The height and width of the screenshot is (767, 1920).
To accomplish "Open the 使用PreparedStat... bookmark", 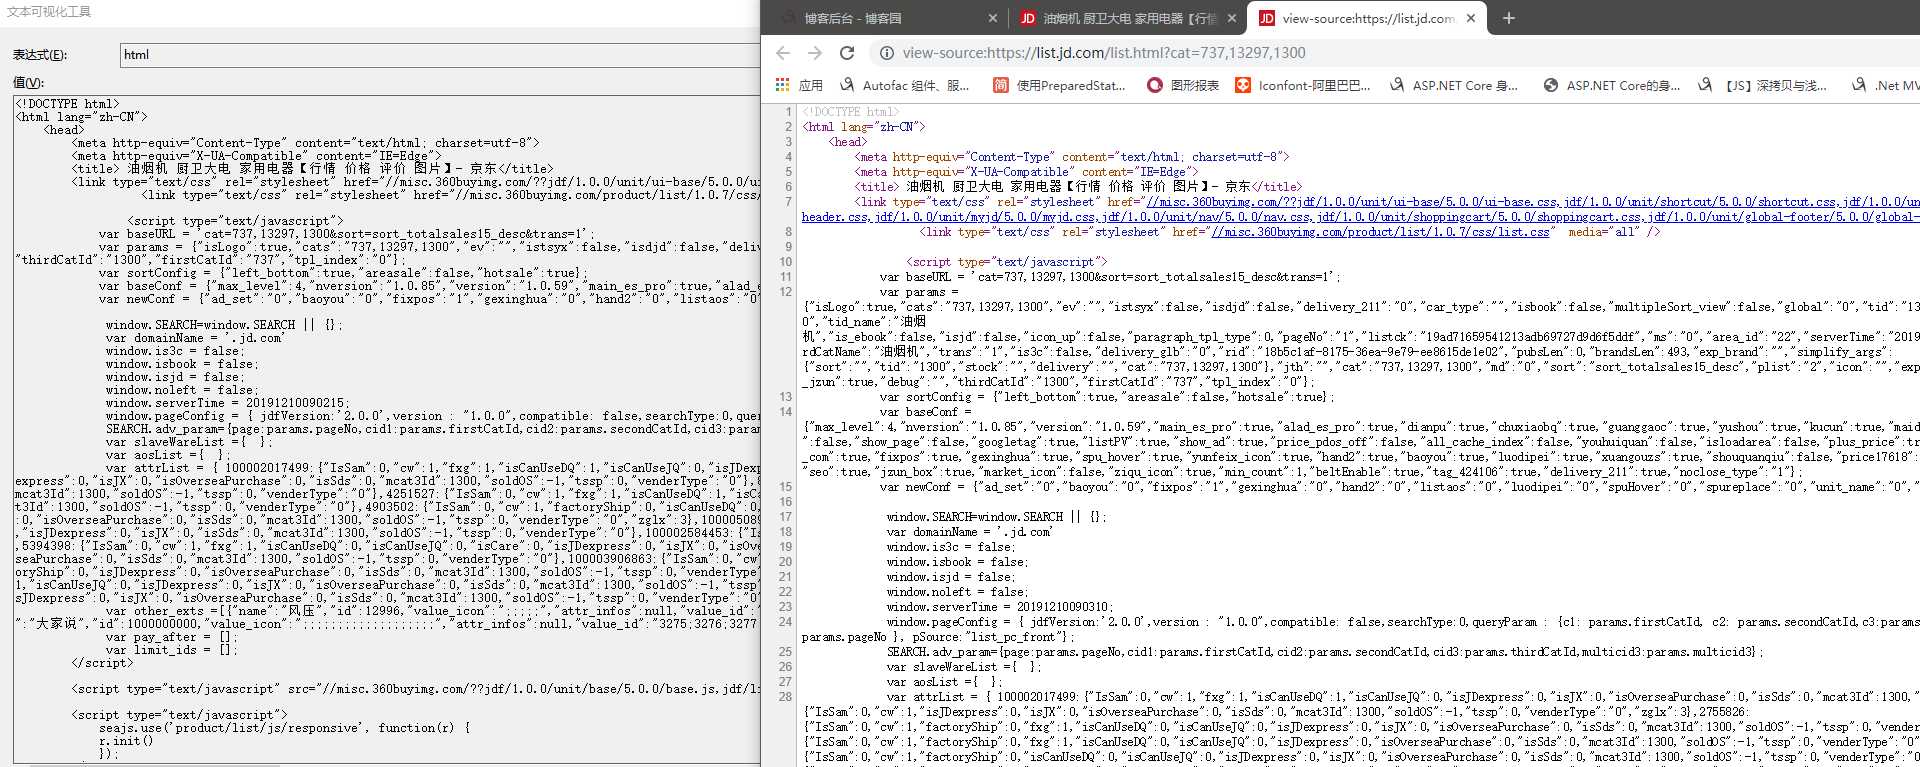I will 1060,86.
